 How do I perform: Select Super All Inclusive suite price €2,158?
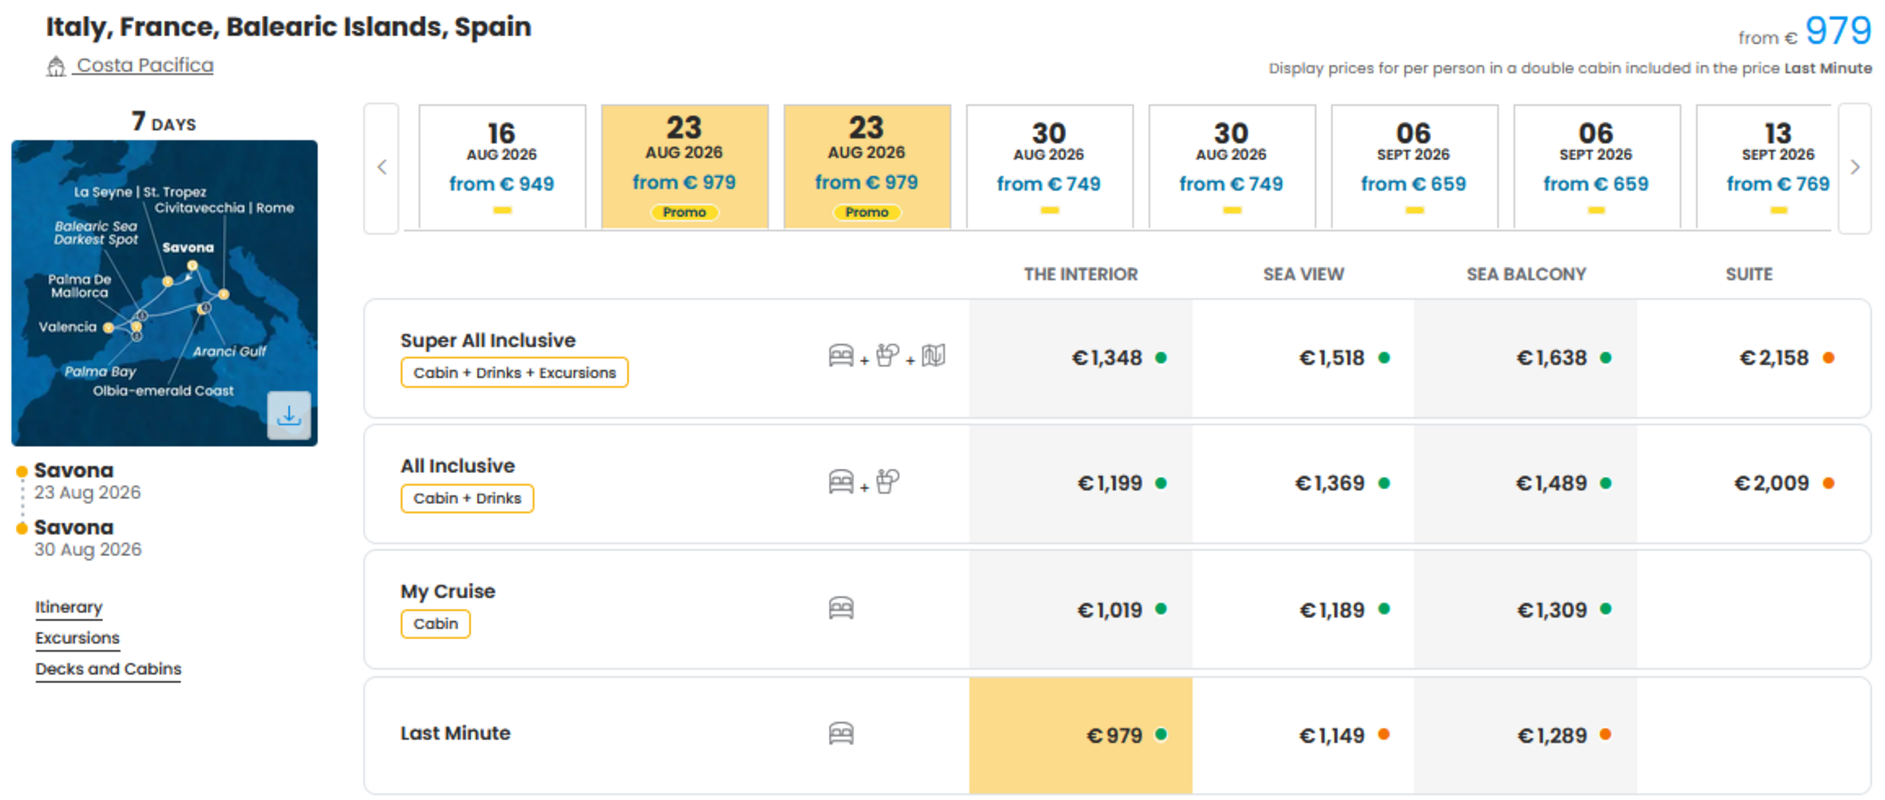pos(1754,358)
